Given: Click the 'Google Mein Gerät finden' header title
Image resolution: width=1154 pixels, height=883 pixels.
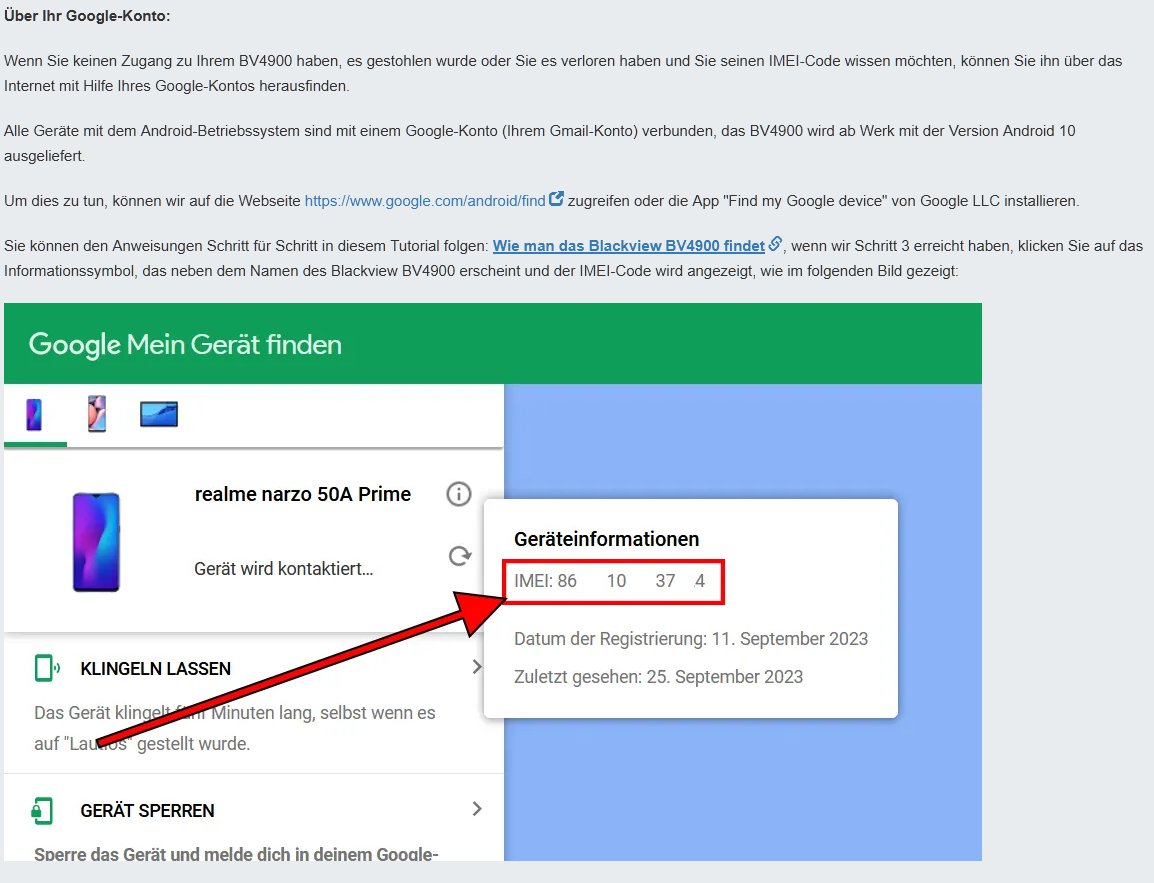Looking at the screenshot, I should tap(185, 344).
